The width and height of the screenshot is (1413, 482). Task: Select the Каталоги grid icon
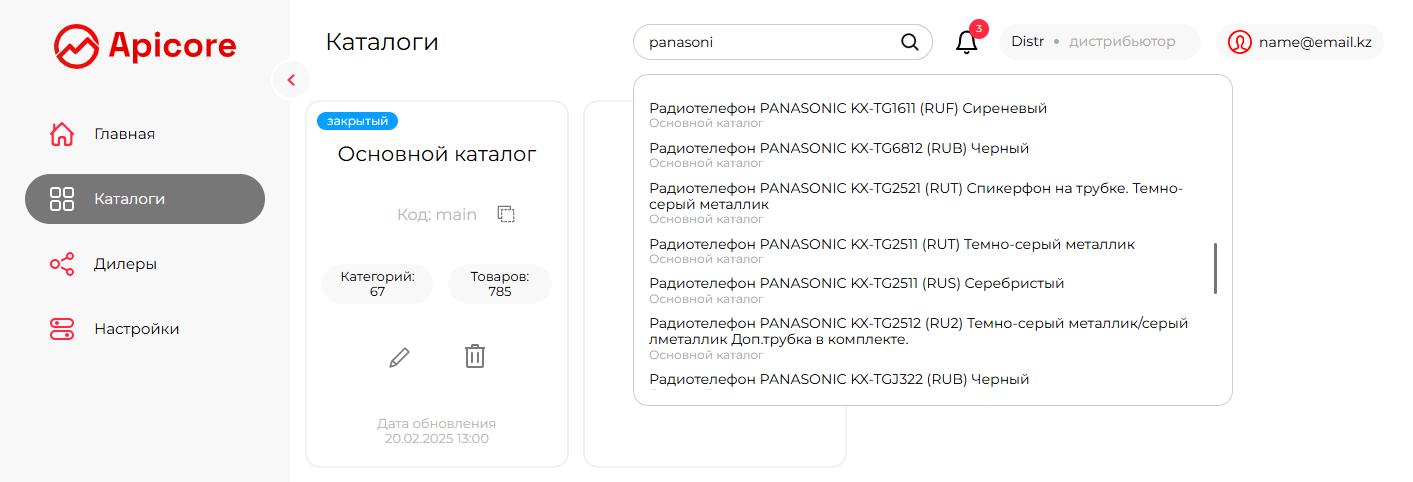click(62, 199)
